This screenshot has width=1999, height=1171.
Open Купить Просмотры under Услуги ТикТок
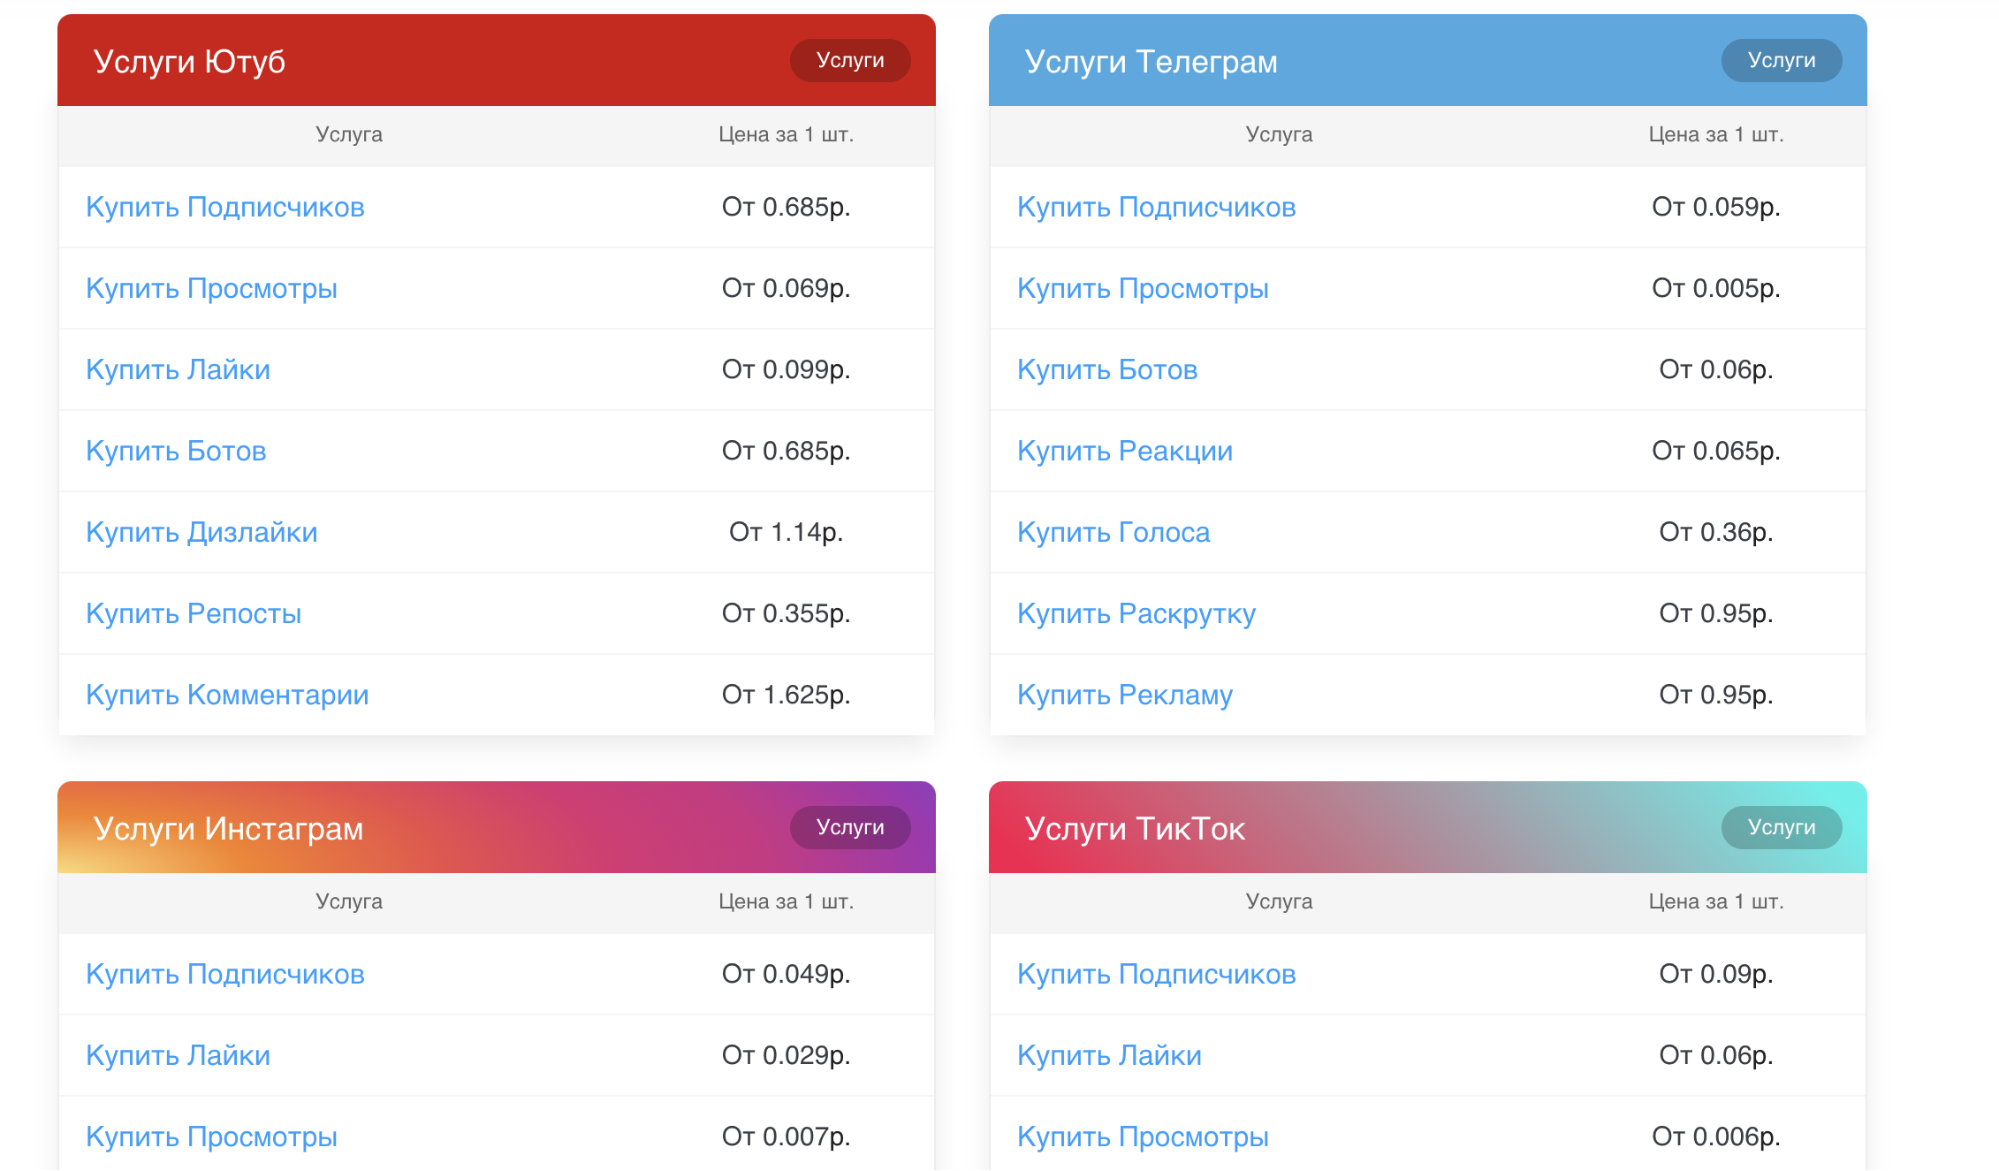pyautogui.click(x=1143, y=1136)
